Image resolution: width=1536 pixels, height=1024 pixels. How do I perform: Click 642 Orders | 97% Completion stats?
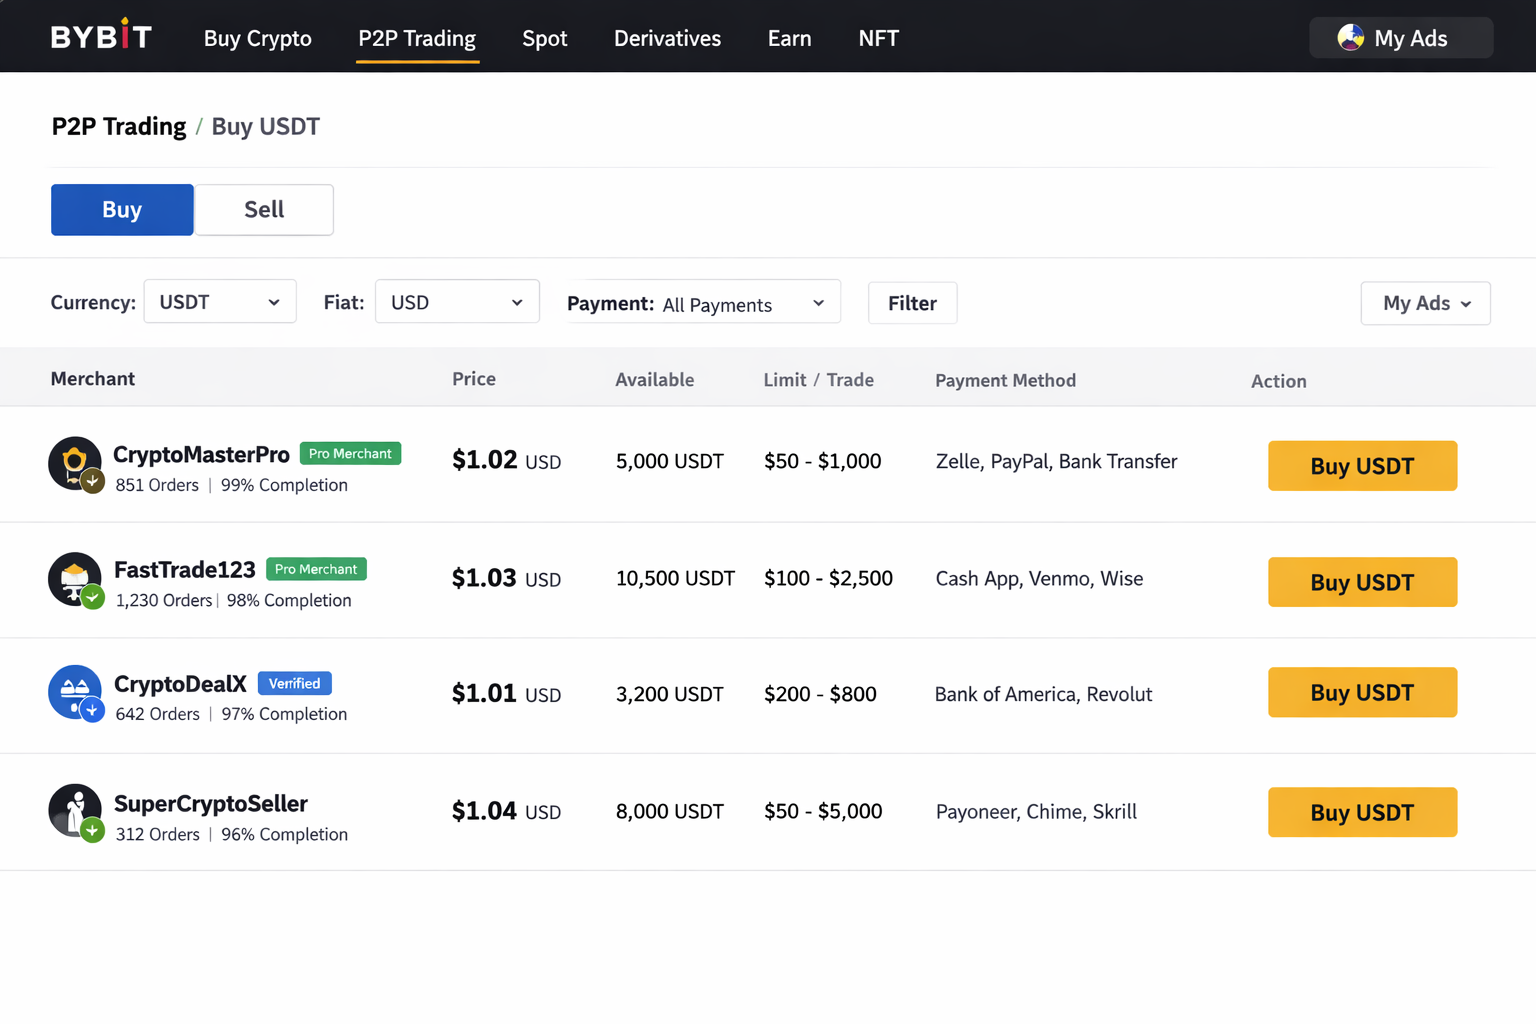pos(232,714)
